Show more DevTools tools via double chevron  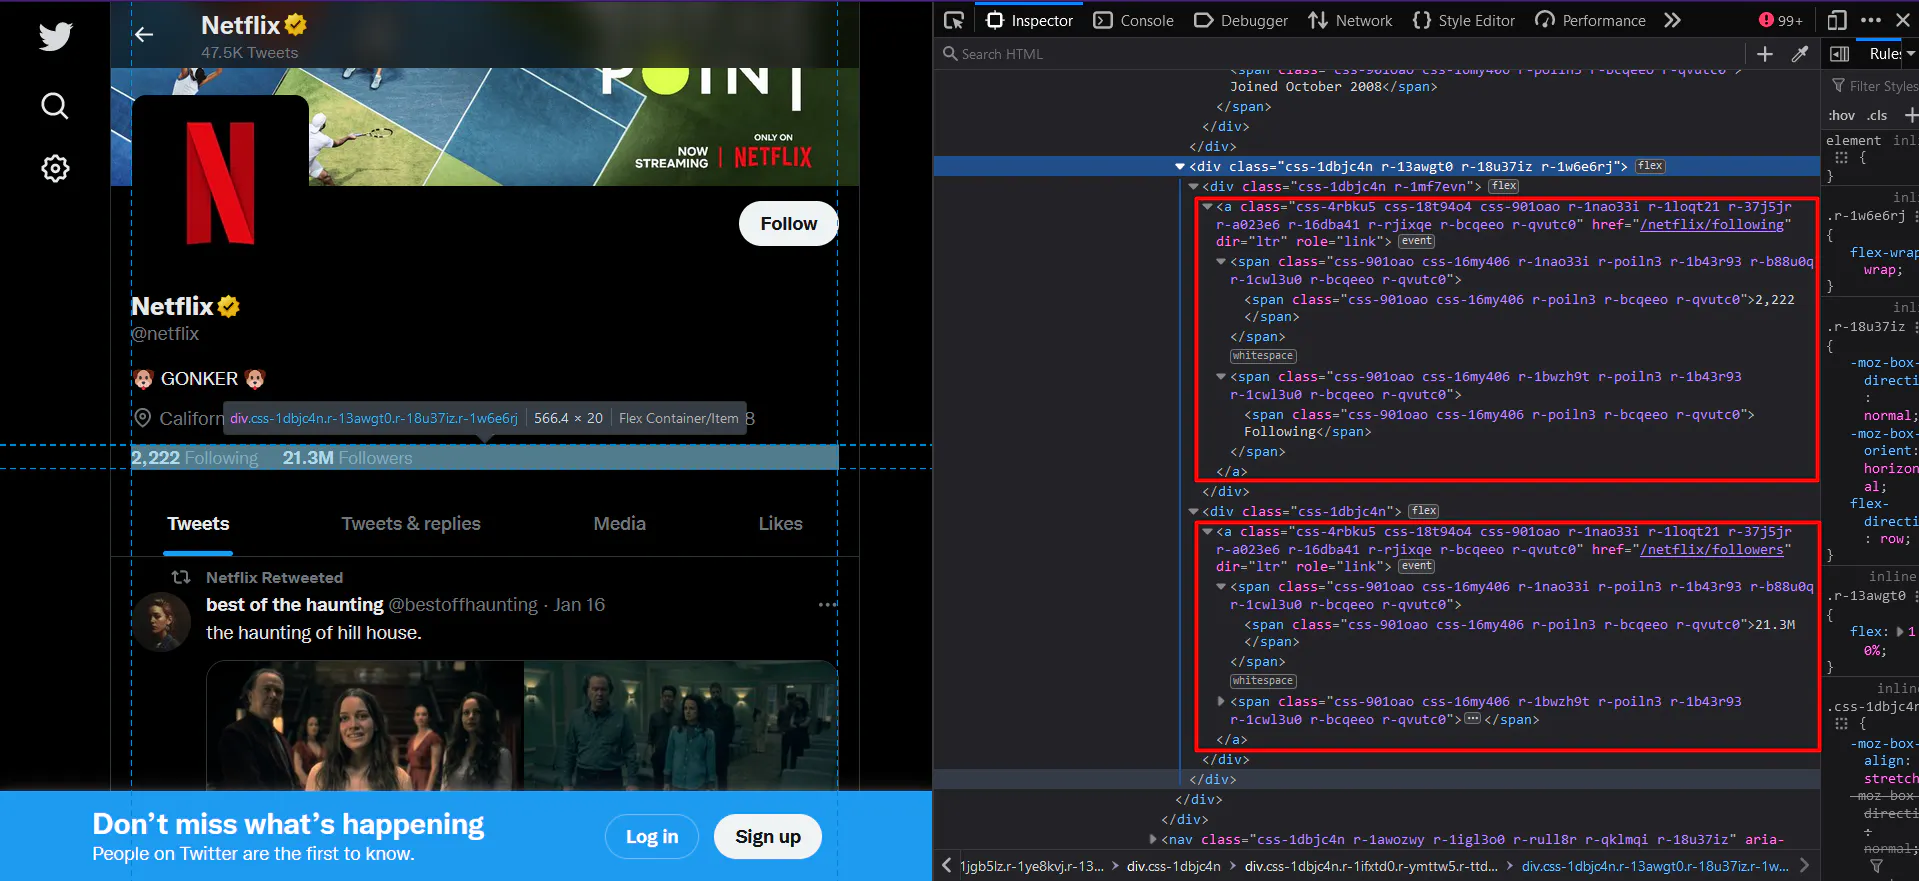[x=1672, y=20]
